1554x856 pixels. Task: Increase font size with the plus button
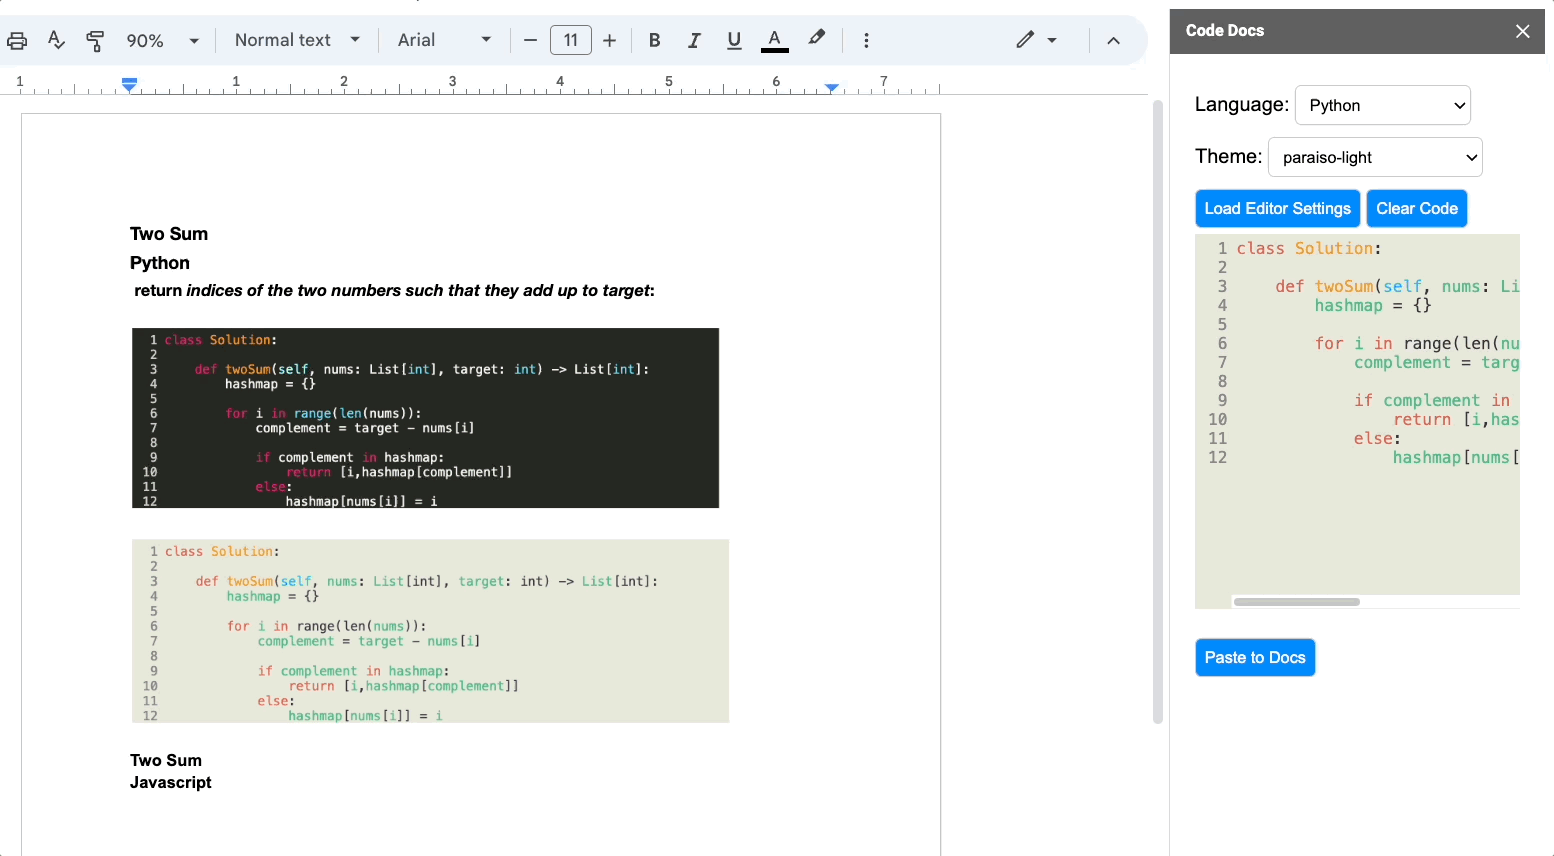610,40
